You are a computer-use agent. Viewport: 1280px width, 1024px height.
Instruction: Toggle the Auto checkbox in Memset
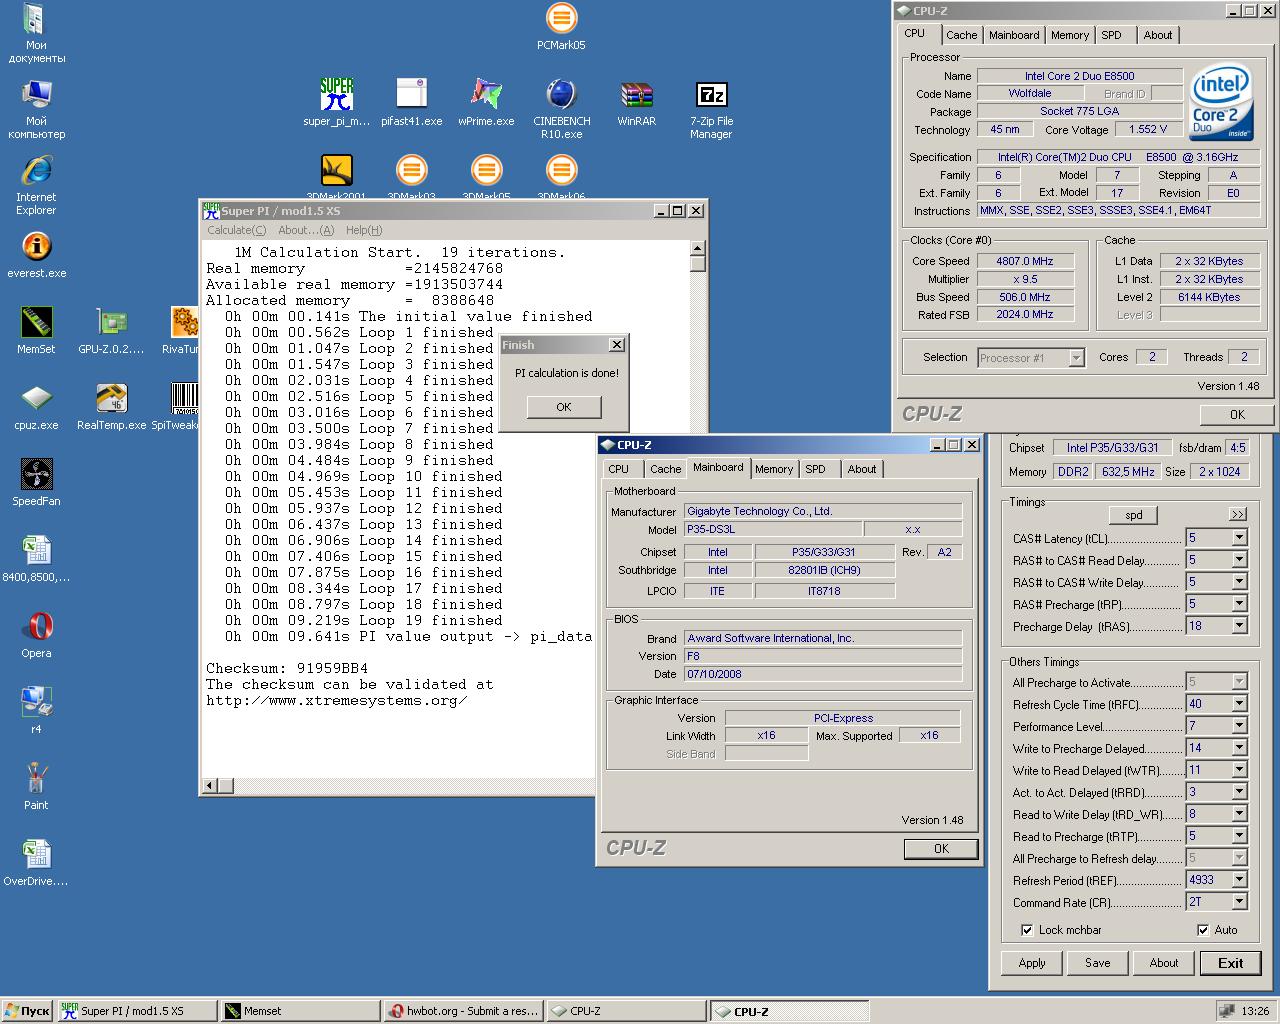1203,930
